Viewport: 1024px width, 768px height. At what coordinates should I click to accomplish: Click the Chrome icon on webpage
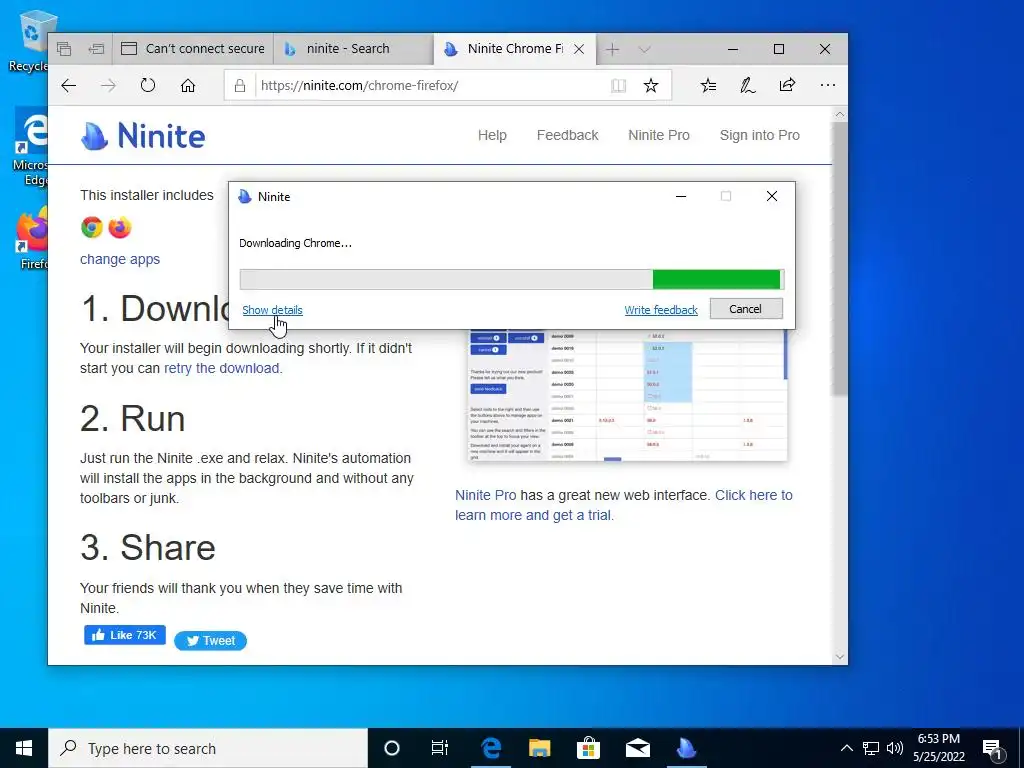[92, 227]
